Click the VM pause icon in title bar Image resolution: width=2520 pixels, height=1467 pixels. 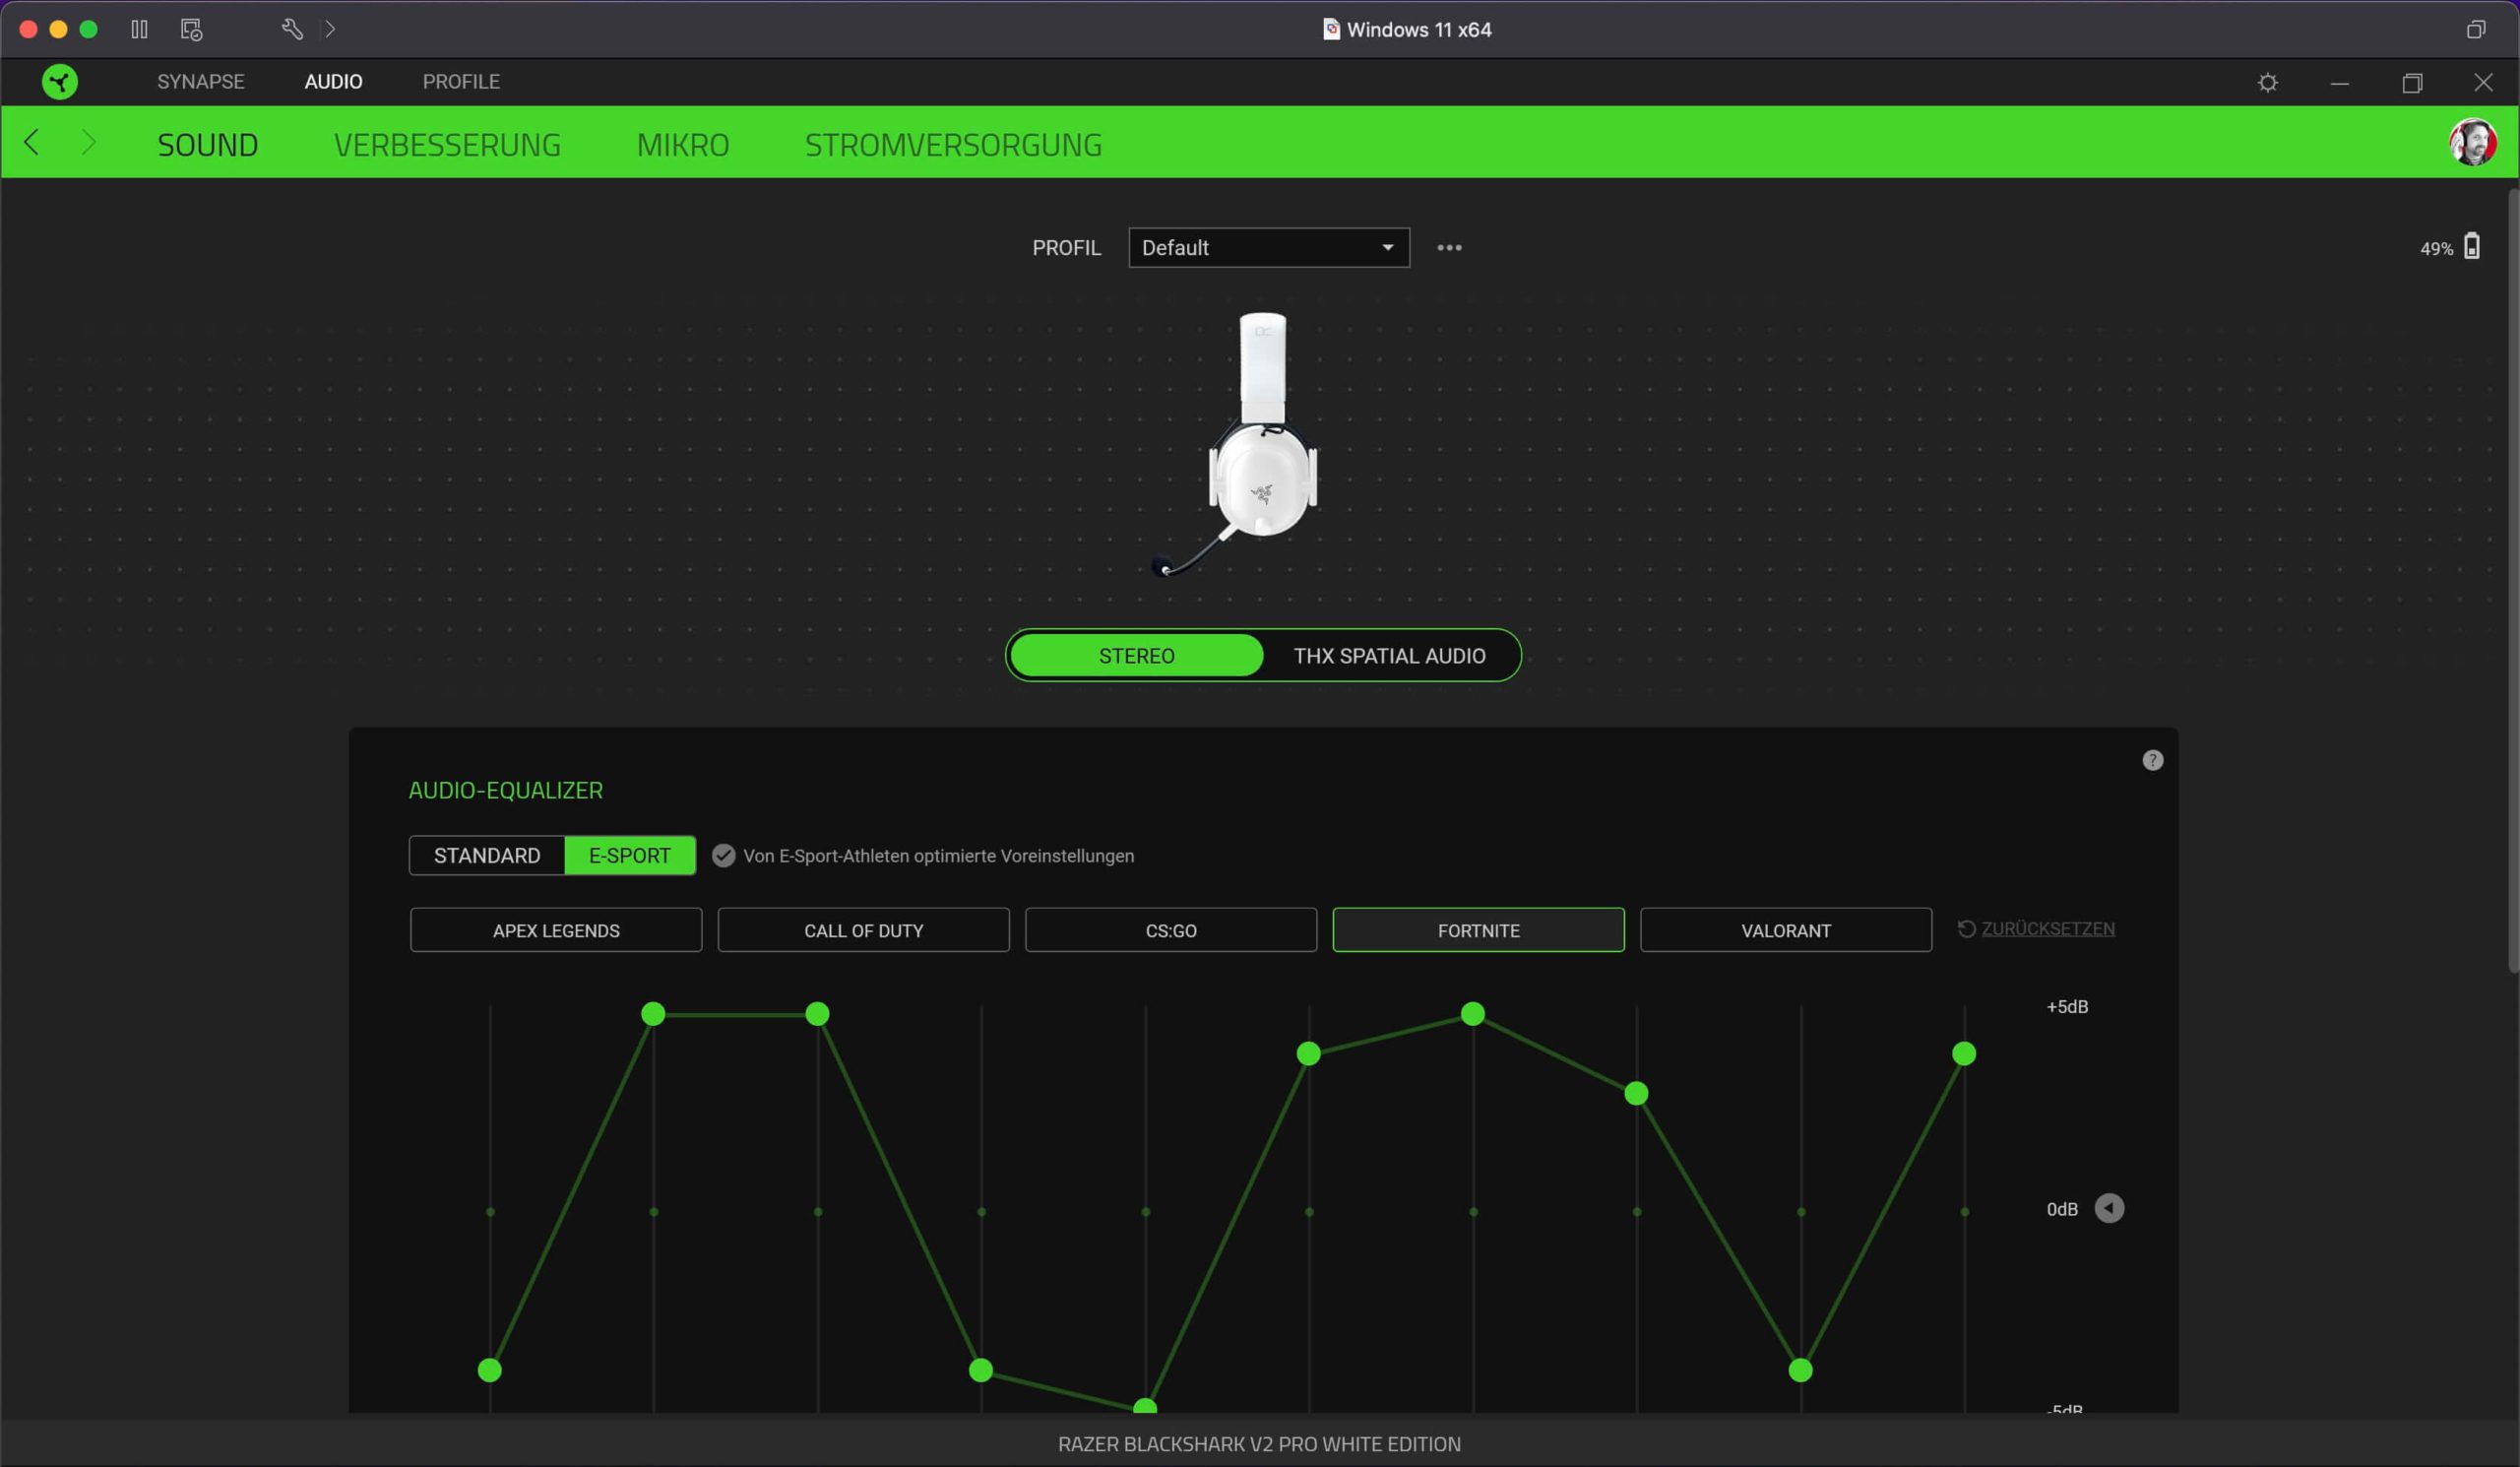(139, 29)
